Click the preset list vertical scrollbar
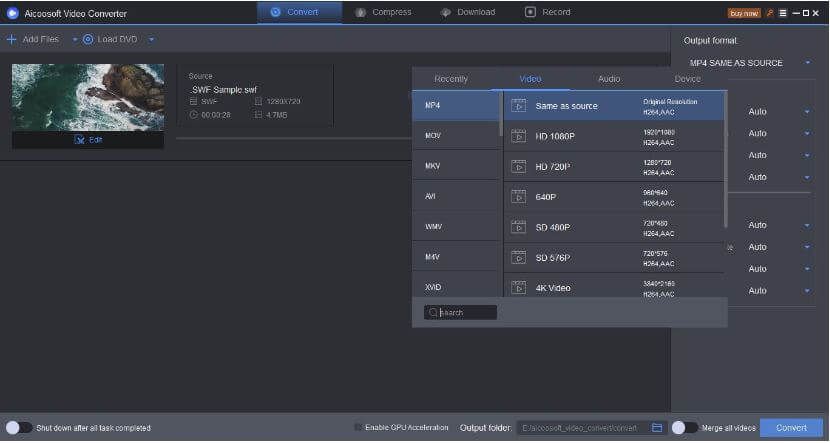830x443 pixels. click(726, 159)
